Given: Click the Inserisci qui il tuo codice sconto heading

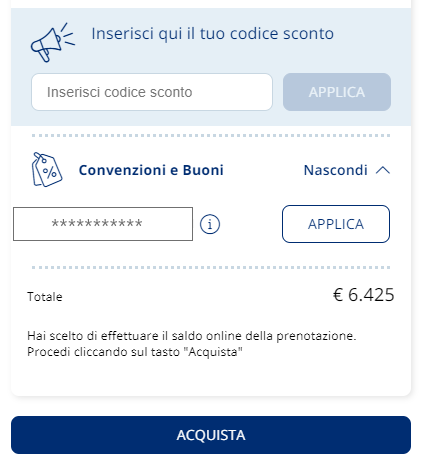Looking at the screenshot, I should pos(213,34).
